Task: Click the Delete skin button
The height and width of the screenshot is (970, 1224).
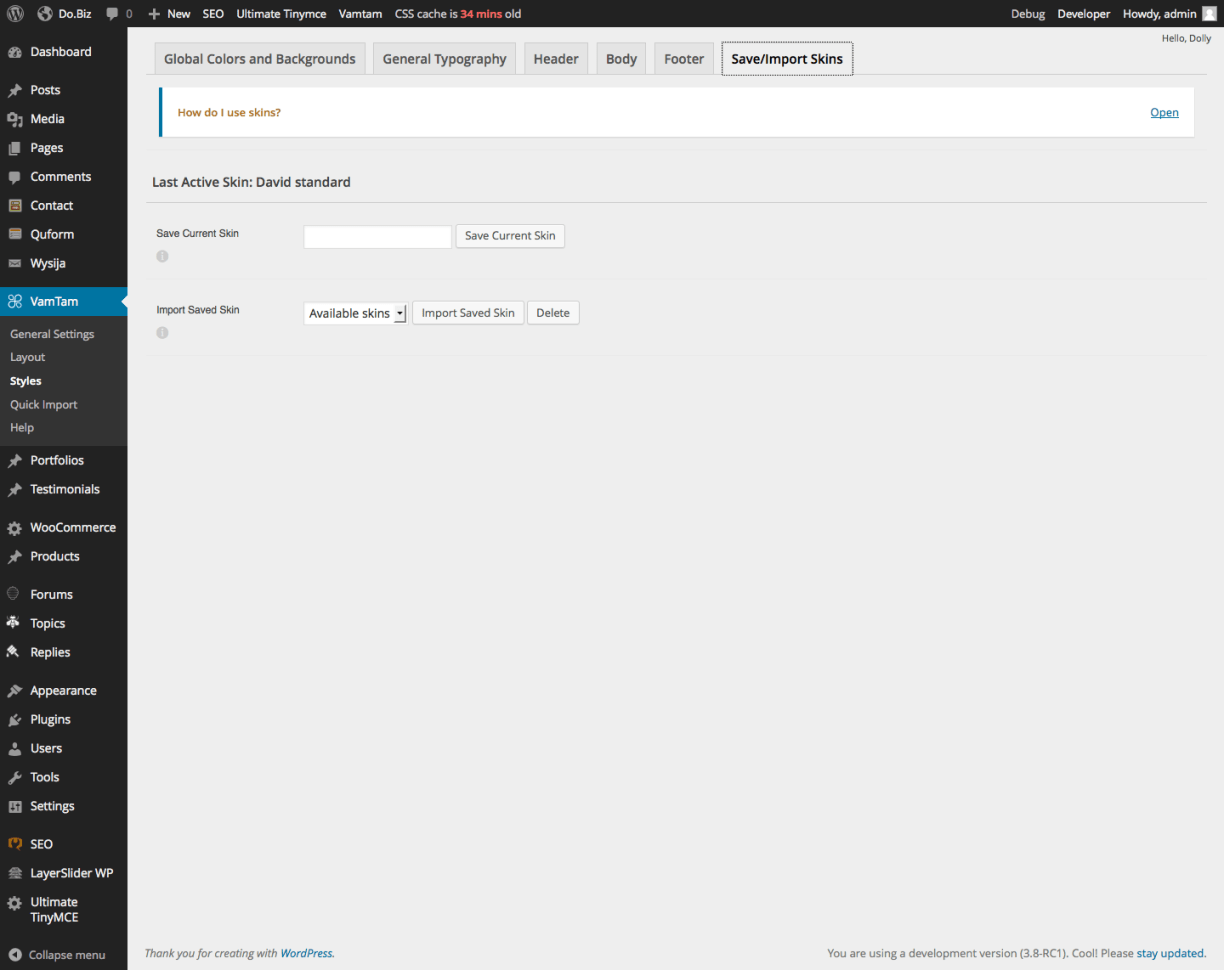Action: point(553,313)
